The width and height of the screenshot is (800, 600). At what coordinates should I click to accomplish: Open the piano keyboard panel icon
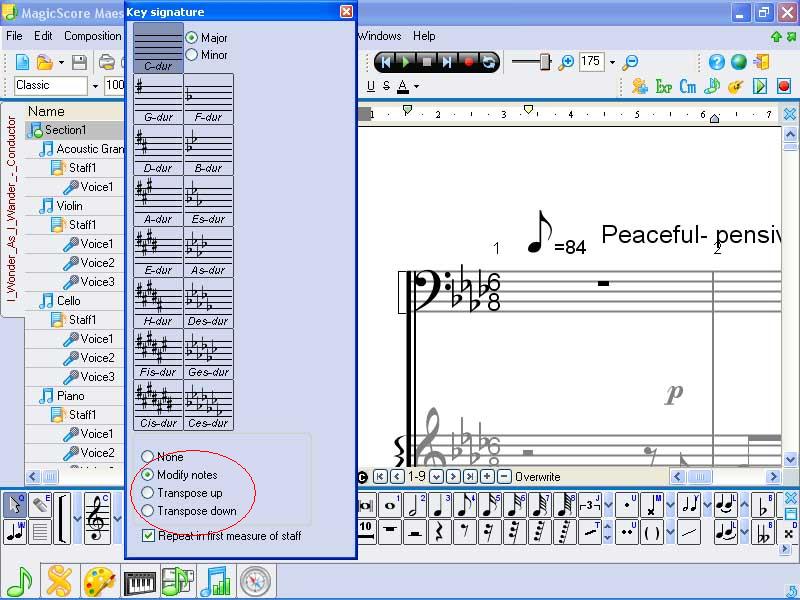(139, 581)
